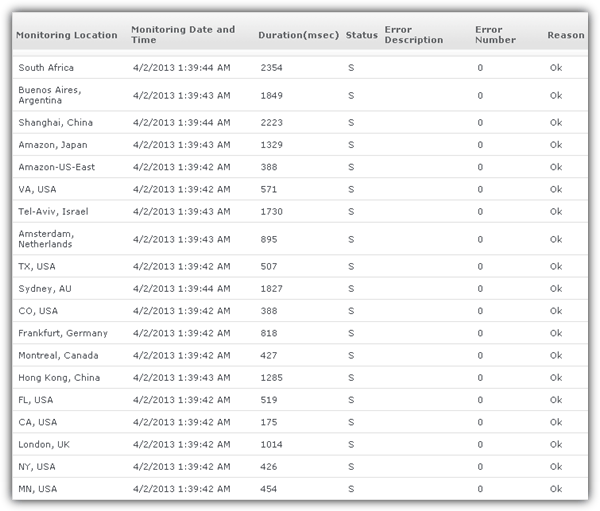Click the London, UK location cell

point(44,444)
